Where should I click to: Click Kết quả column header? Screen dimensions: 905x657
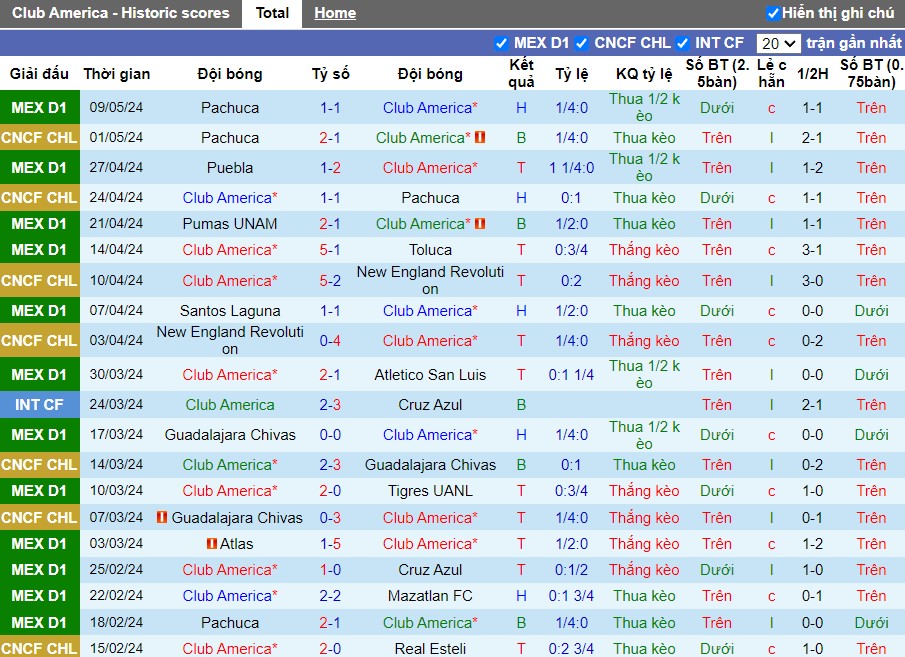tap(521, 73)
